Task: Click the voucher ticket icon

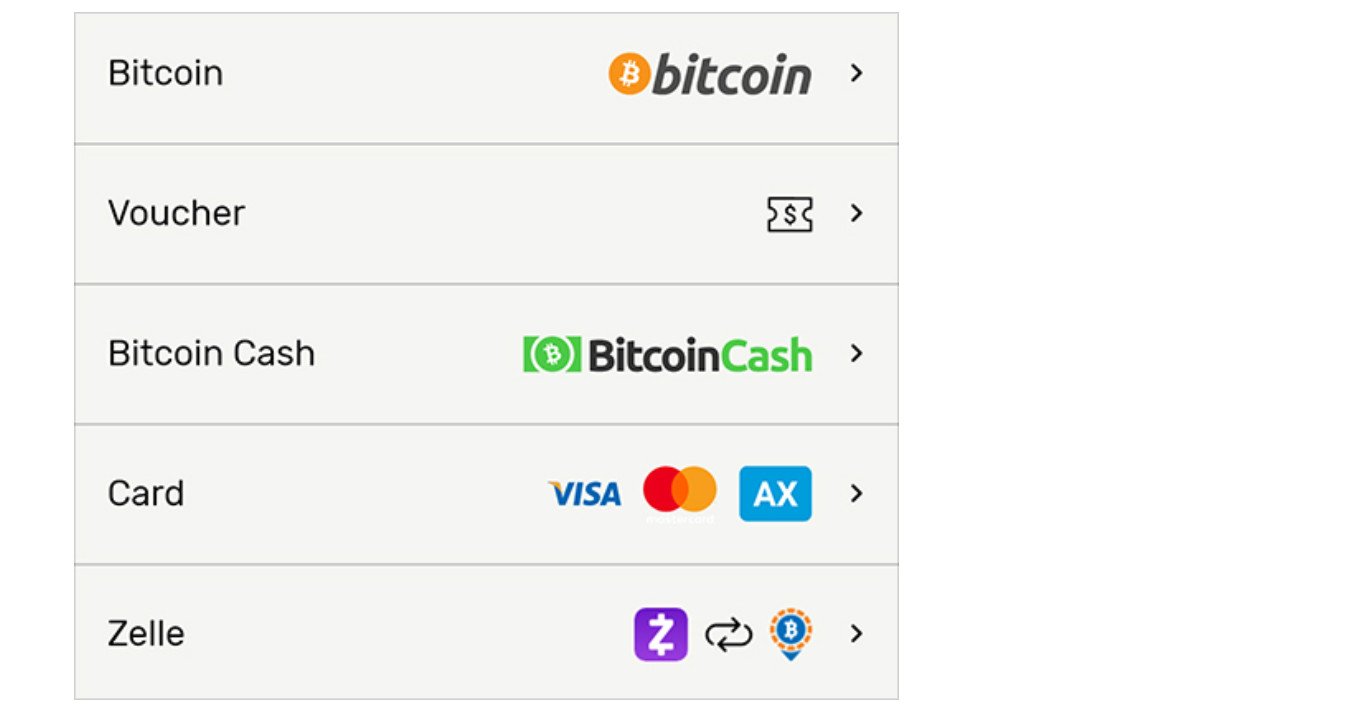Action: (x=789, y=214)
